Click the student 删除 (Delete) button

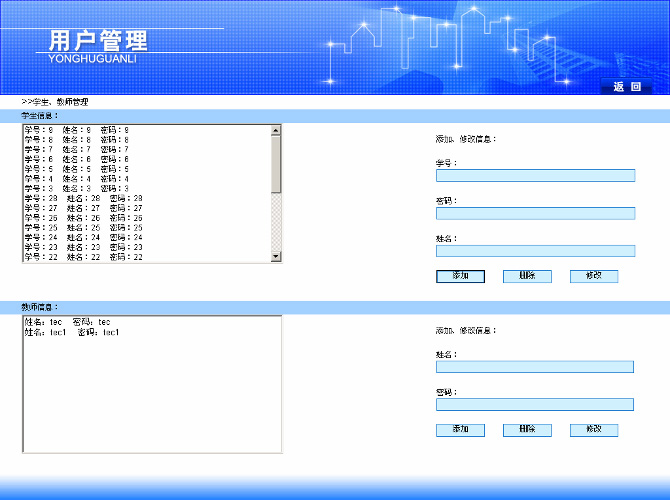point(527,276)
